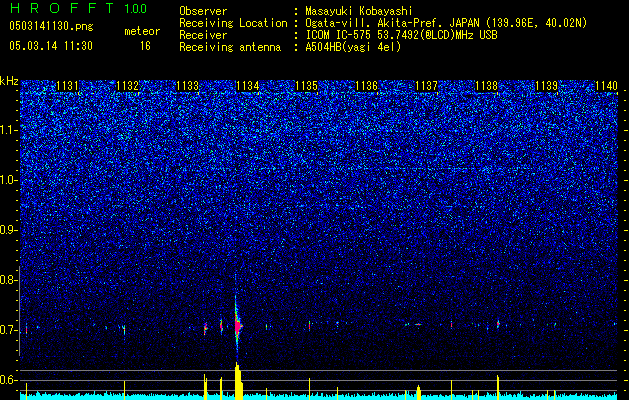Select the ICOM IC-575 receiver text
Viewport: 629px width, 400px height.
(401, 35)
